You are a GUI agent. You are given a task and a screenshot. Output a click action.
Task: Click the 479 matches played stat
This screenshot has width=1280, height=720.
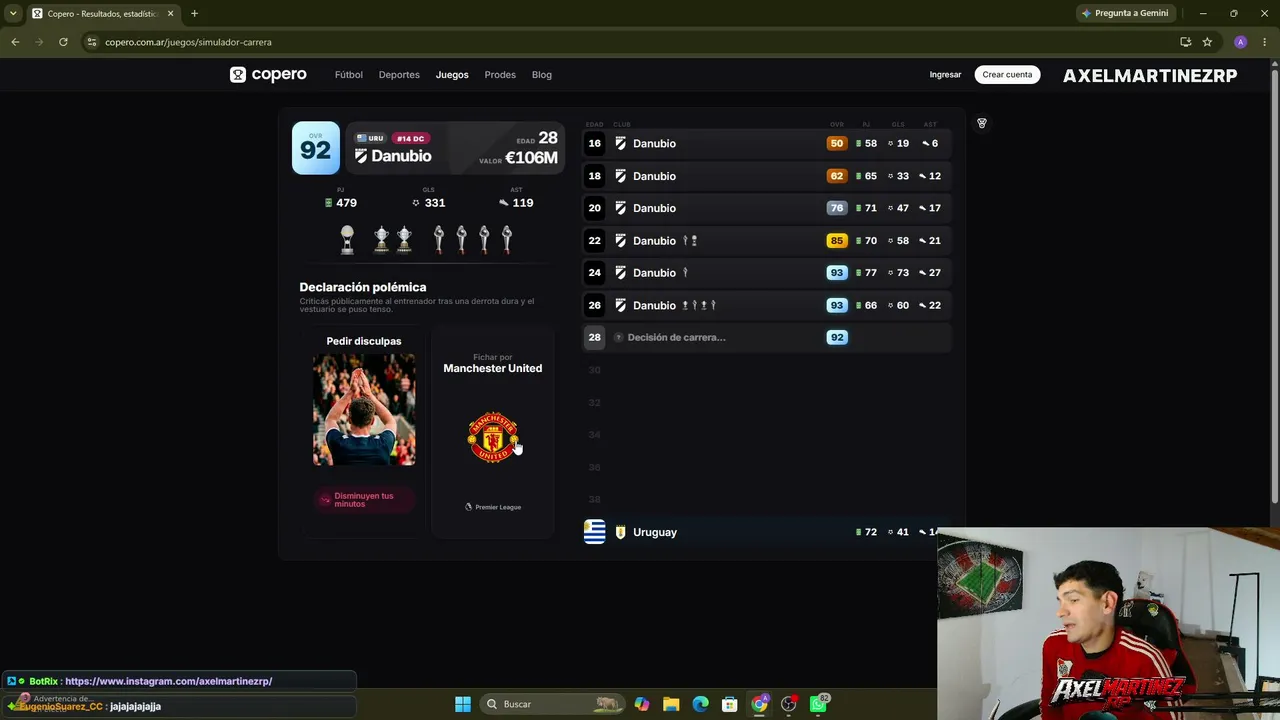coord(341,202)
